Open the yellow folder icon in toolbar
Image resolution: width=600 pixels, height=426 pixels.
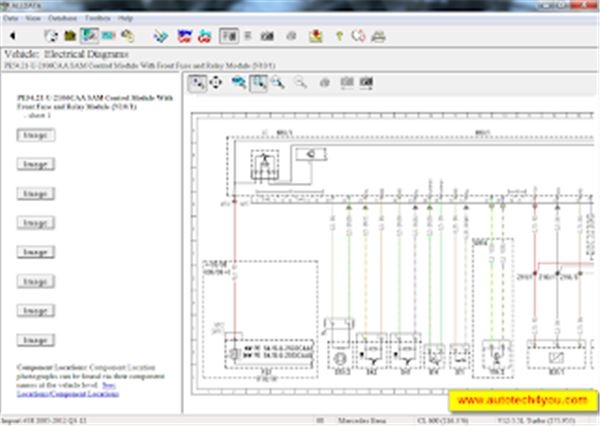coord(70,36)
